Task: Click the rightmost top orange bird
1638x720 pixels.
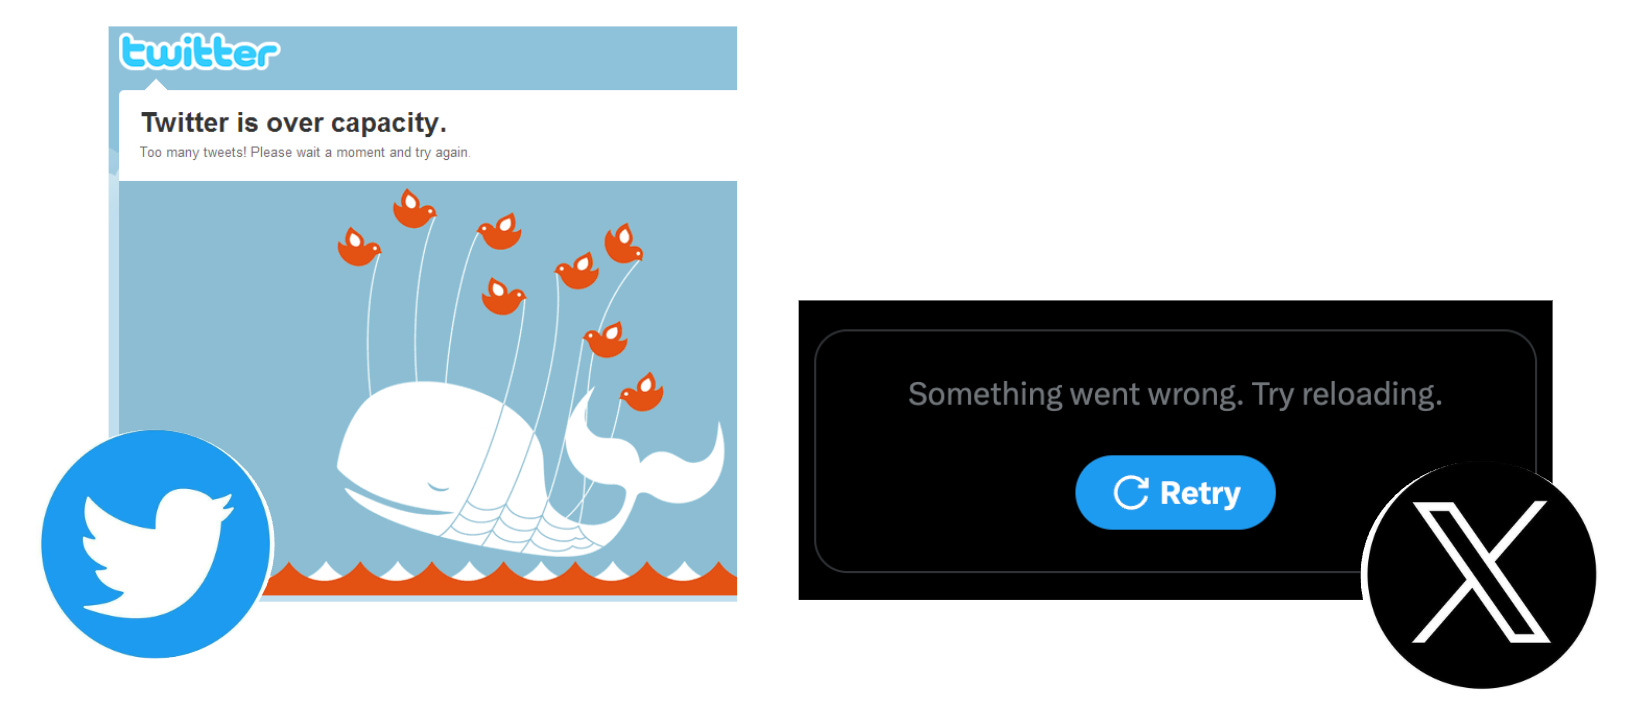Action: click(x=623, y=244)
